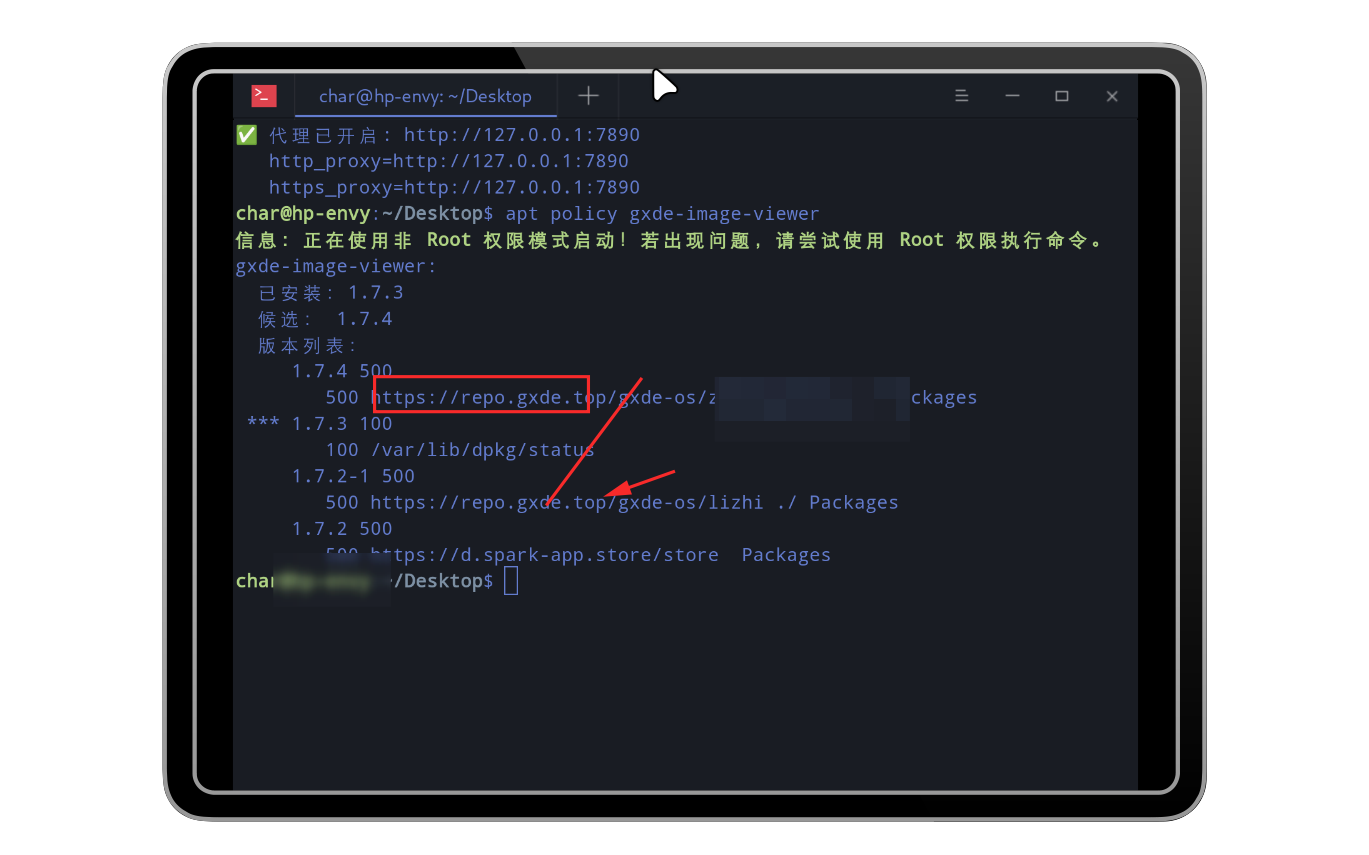Screen dimensions: 1369x855
Task: Select the char@hp-envy: ~/Desktop tab
Action: coord(425,96)
